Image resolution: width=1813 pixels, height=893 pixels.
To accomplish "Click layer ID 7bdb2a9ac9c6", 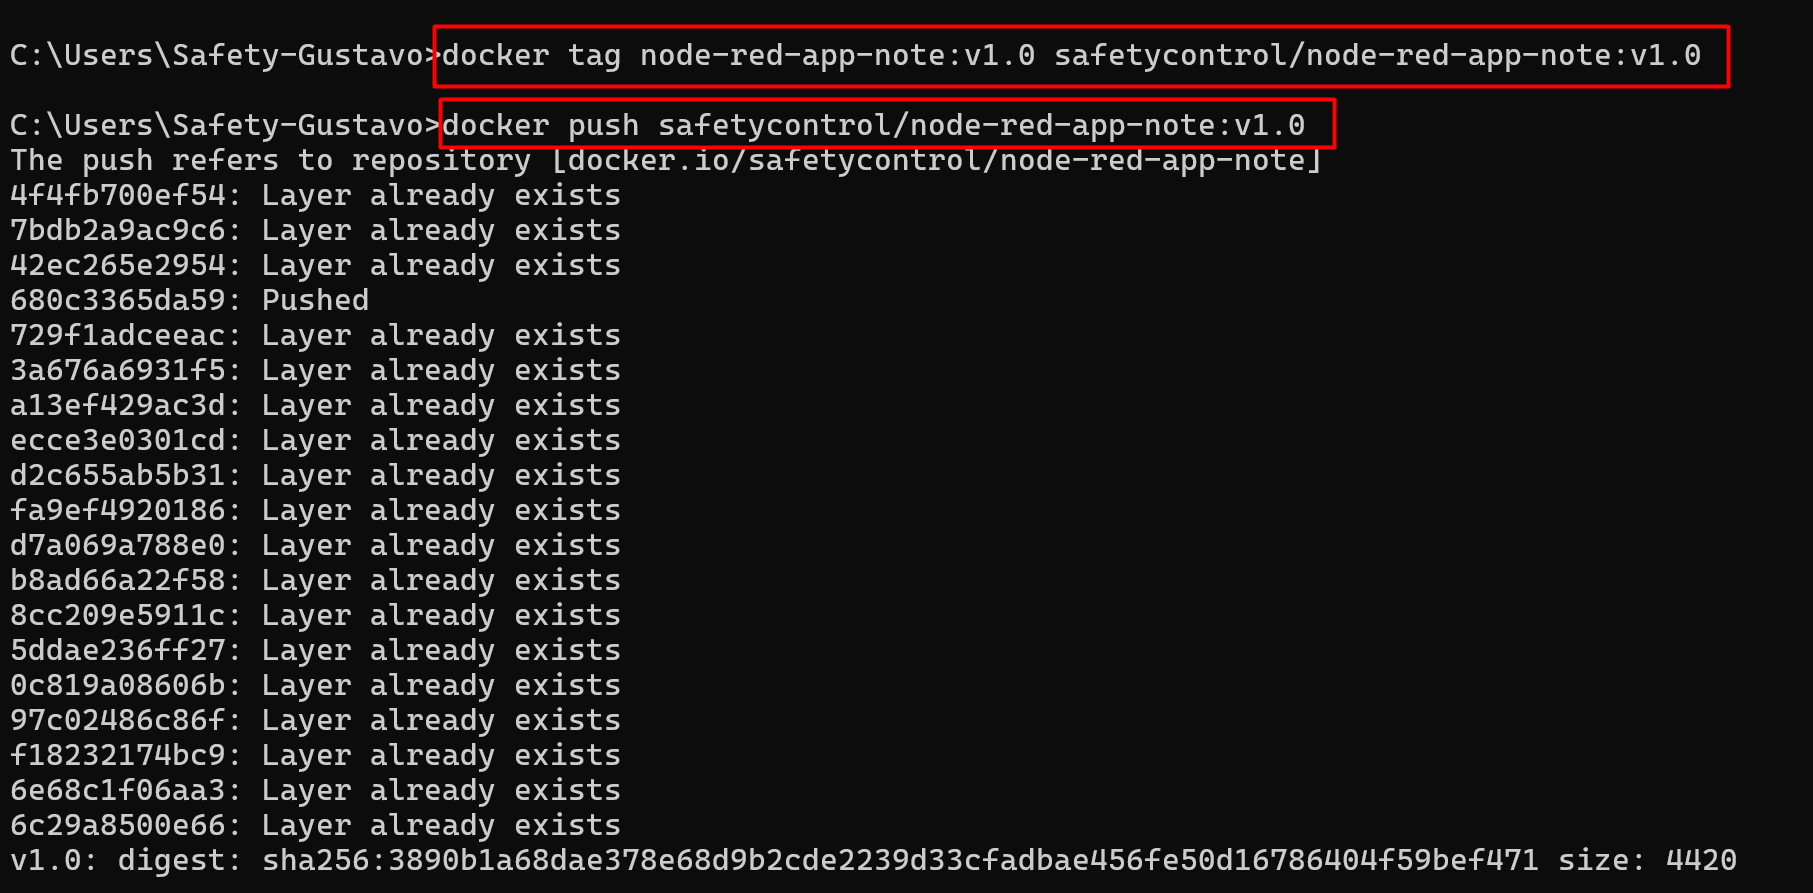I will [118, 231].
